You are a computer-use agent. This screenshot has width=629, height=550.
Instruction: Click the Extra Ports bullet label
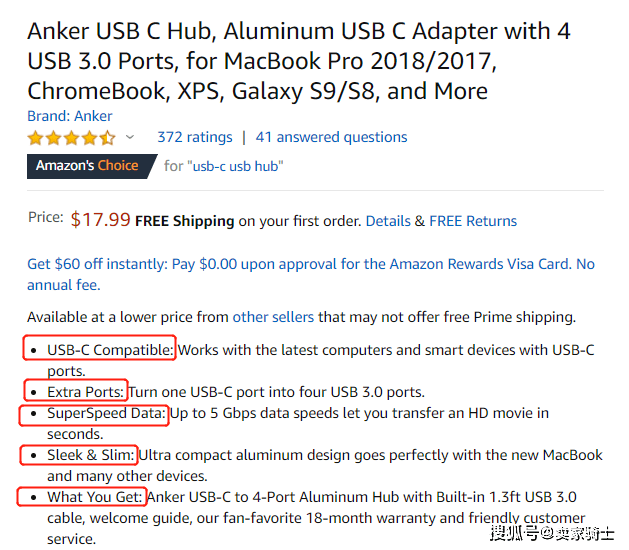click(x=85, y=392)
